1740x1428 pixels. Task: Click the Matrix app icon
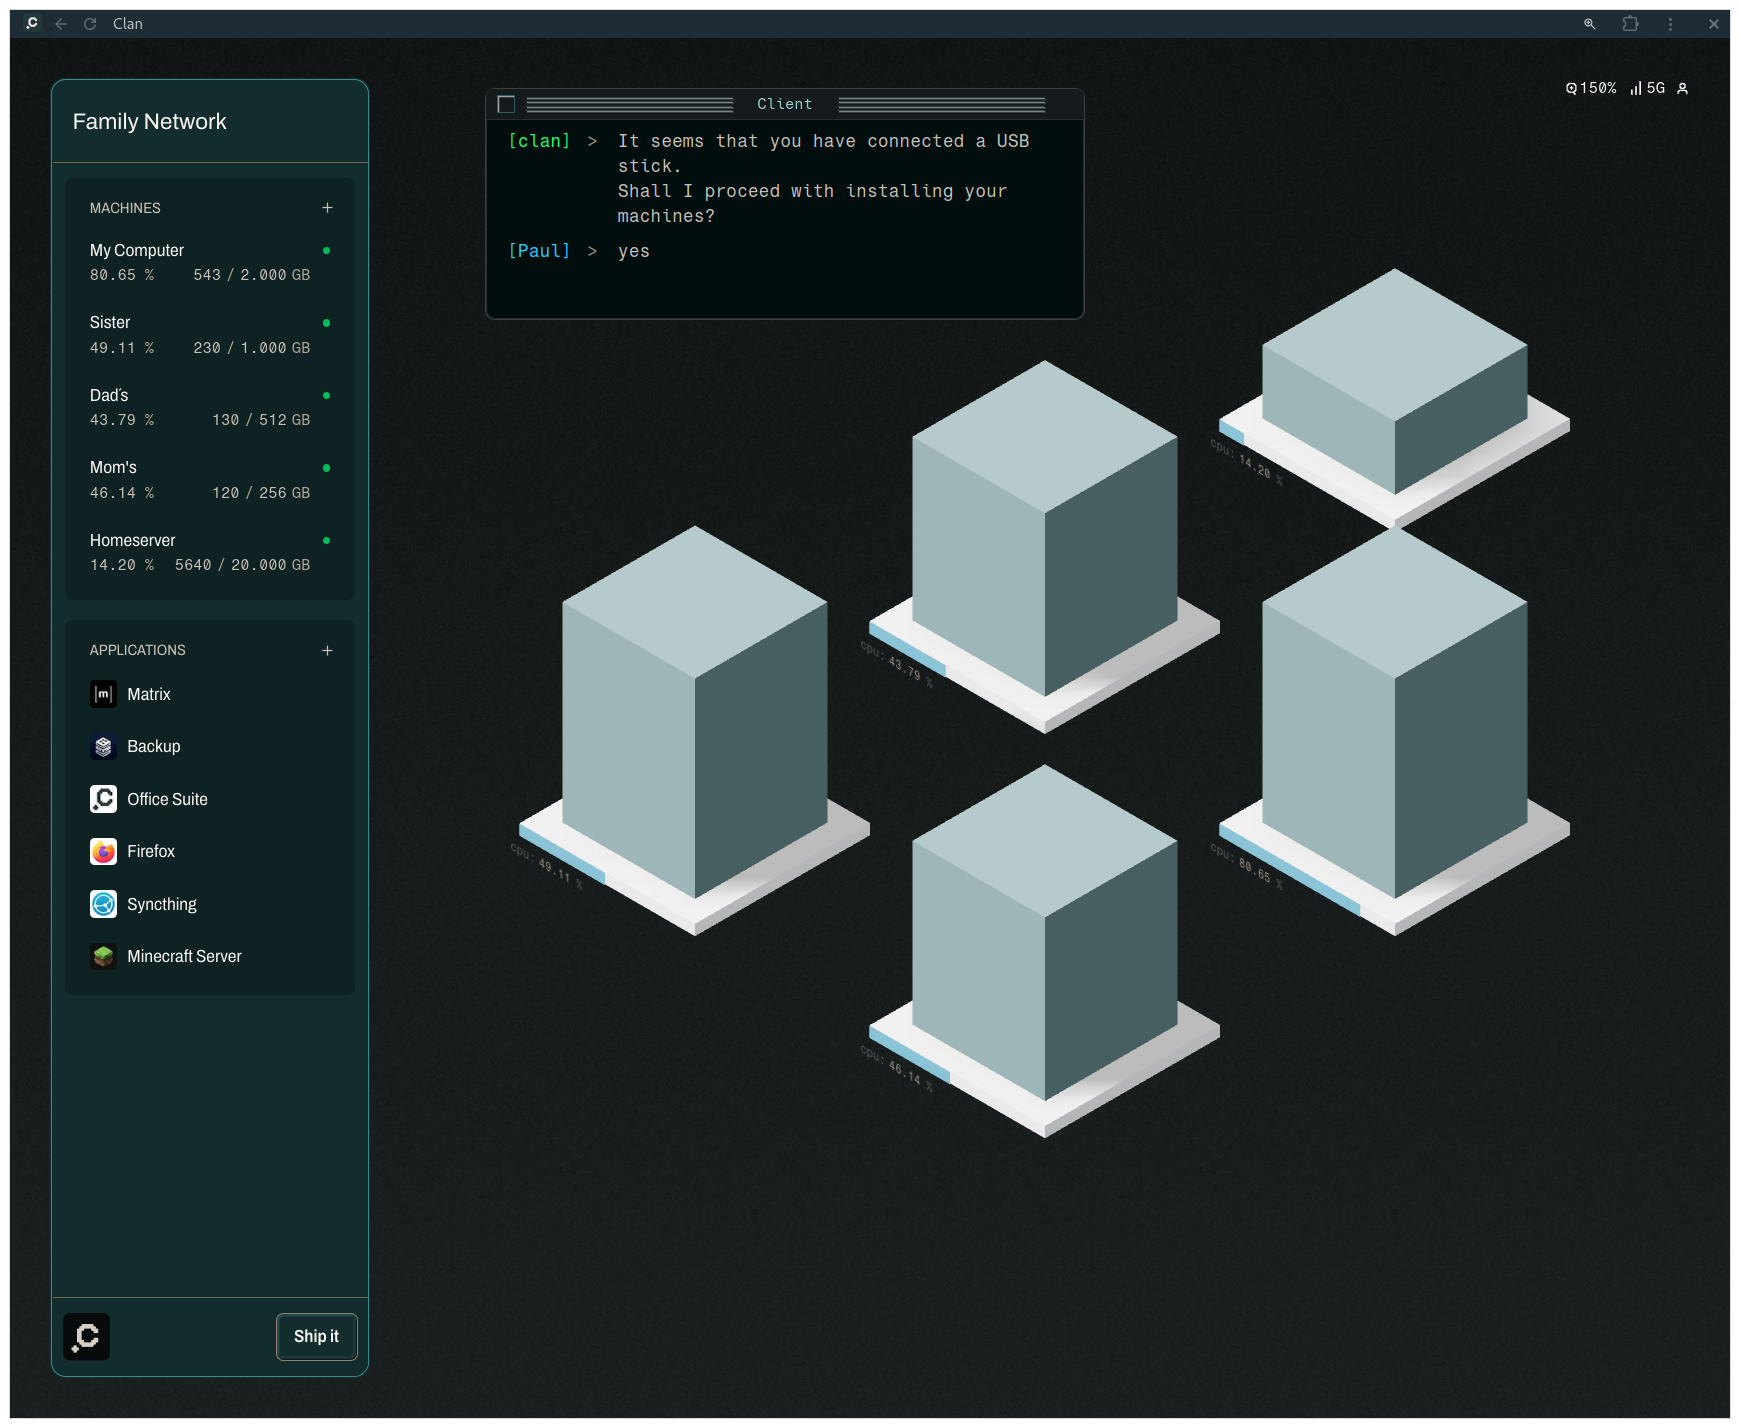coord(103,694)
